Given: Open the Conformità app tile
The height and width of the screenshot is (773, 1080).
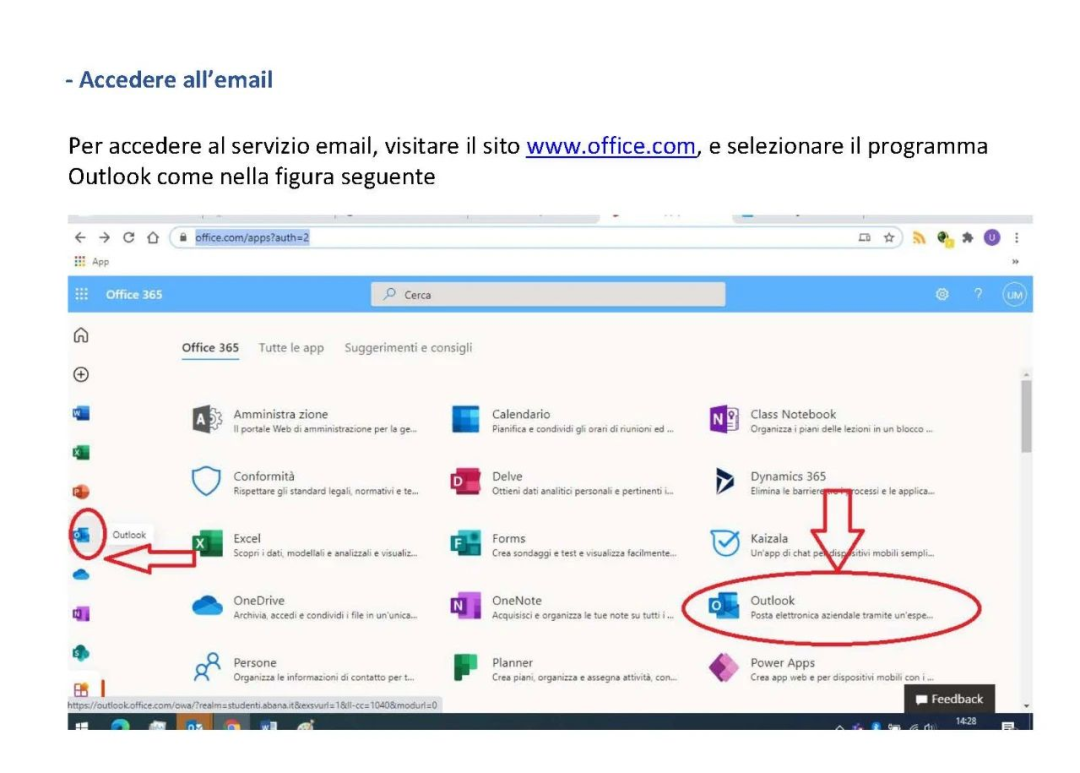Looking at the screenshot, I should [305, 482].
